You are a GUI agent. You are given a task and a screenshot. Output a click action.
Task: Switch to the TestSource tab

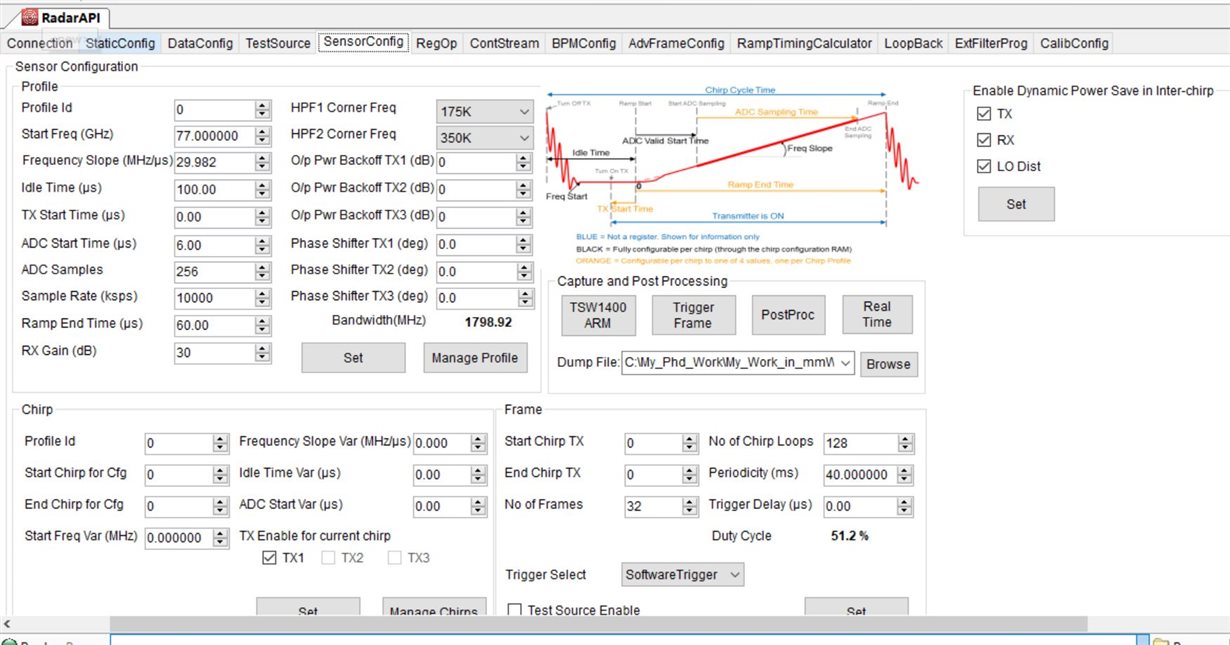click(278, 43)
